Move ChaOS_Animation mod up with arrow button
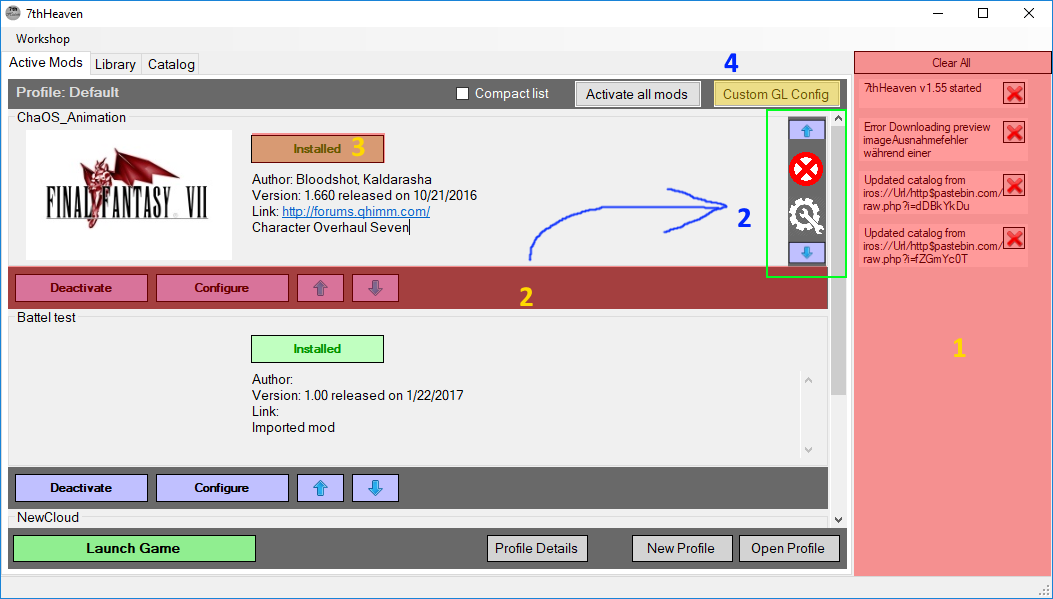The height and width of the screenshot is (599, 1053). point(320,287)
